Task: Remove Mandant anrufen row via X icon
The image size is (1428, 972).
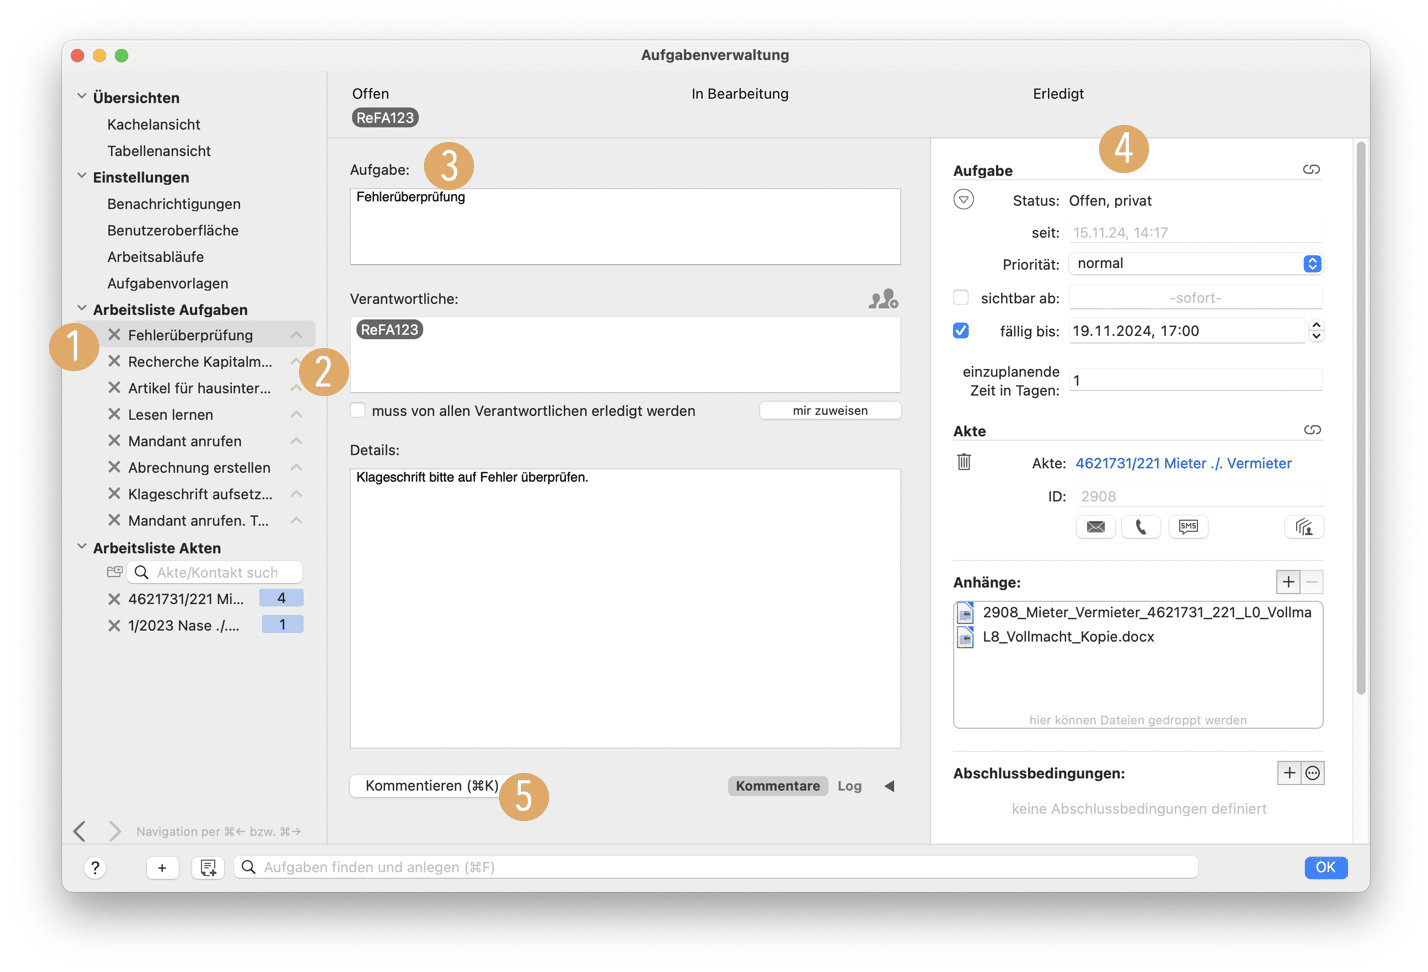Action: point(115,441)
